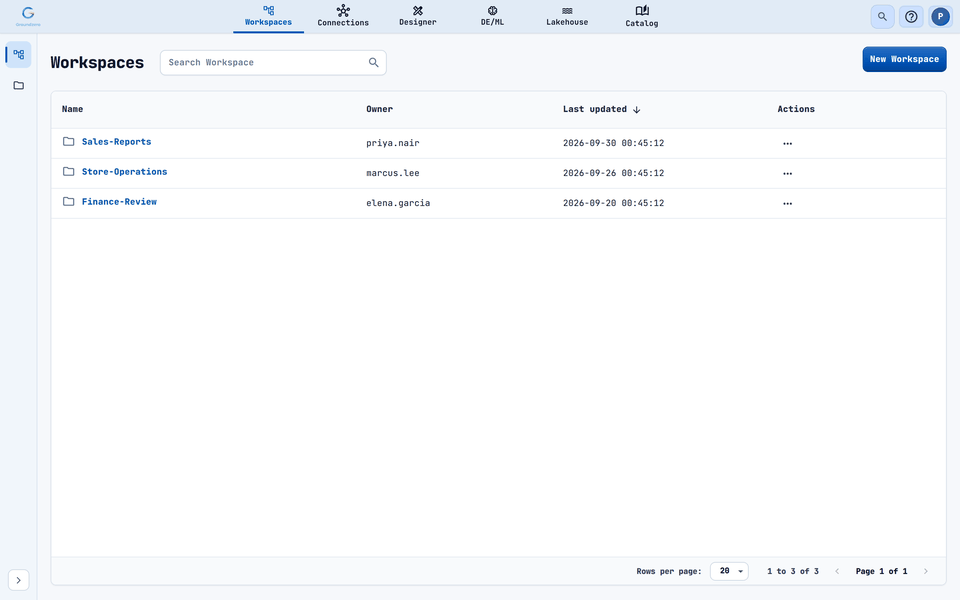Image resolution: width=960 pixels, height=600 pixels.
Task: Open the rows per page dropdown
Action: 729,571
